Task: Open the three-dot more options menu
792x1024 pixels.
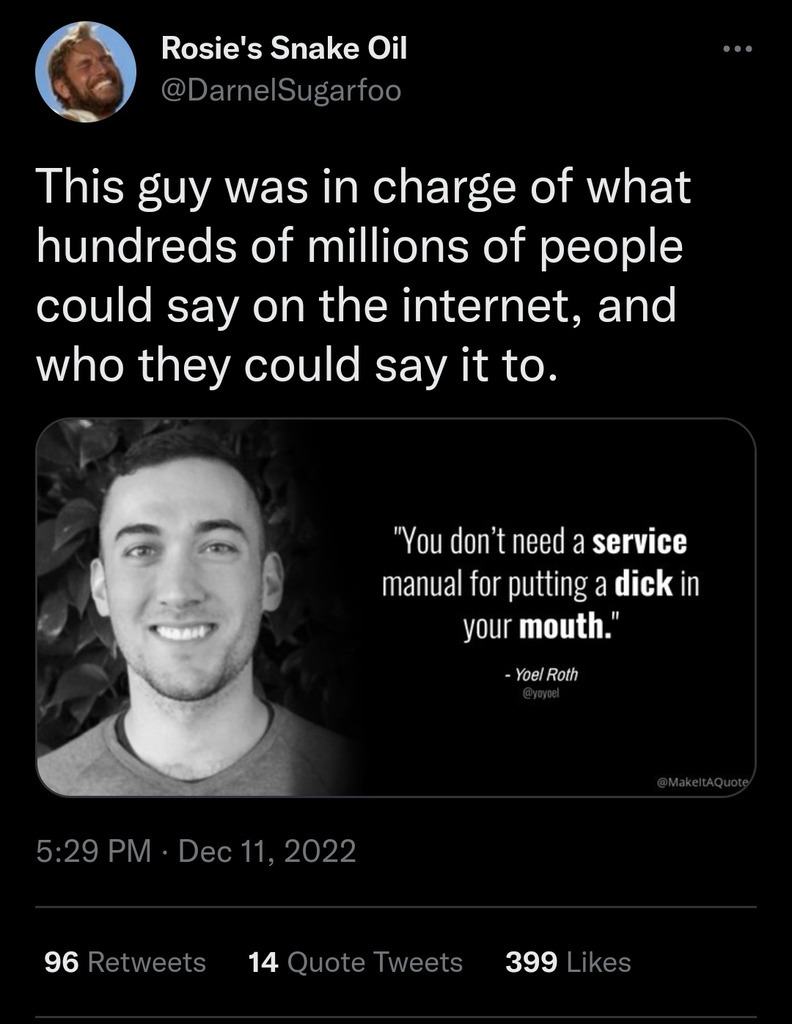Action: pyautogui.click(x=738, y=49)
